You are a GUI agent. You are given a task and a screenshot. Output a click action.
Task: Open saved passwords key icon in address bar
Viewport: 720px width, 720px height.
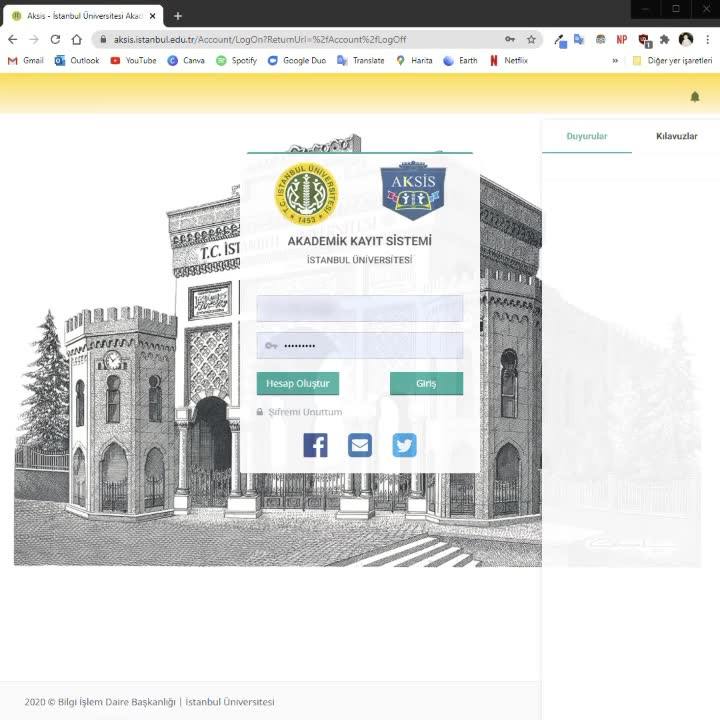click(510, 39)
